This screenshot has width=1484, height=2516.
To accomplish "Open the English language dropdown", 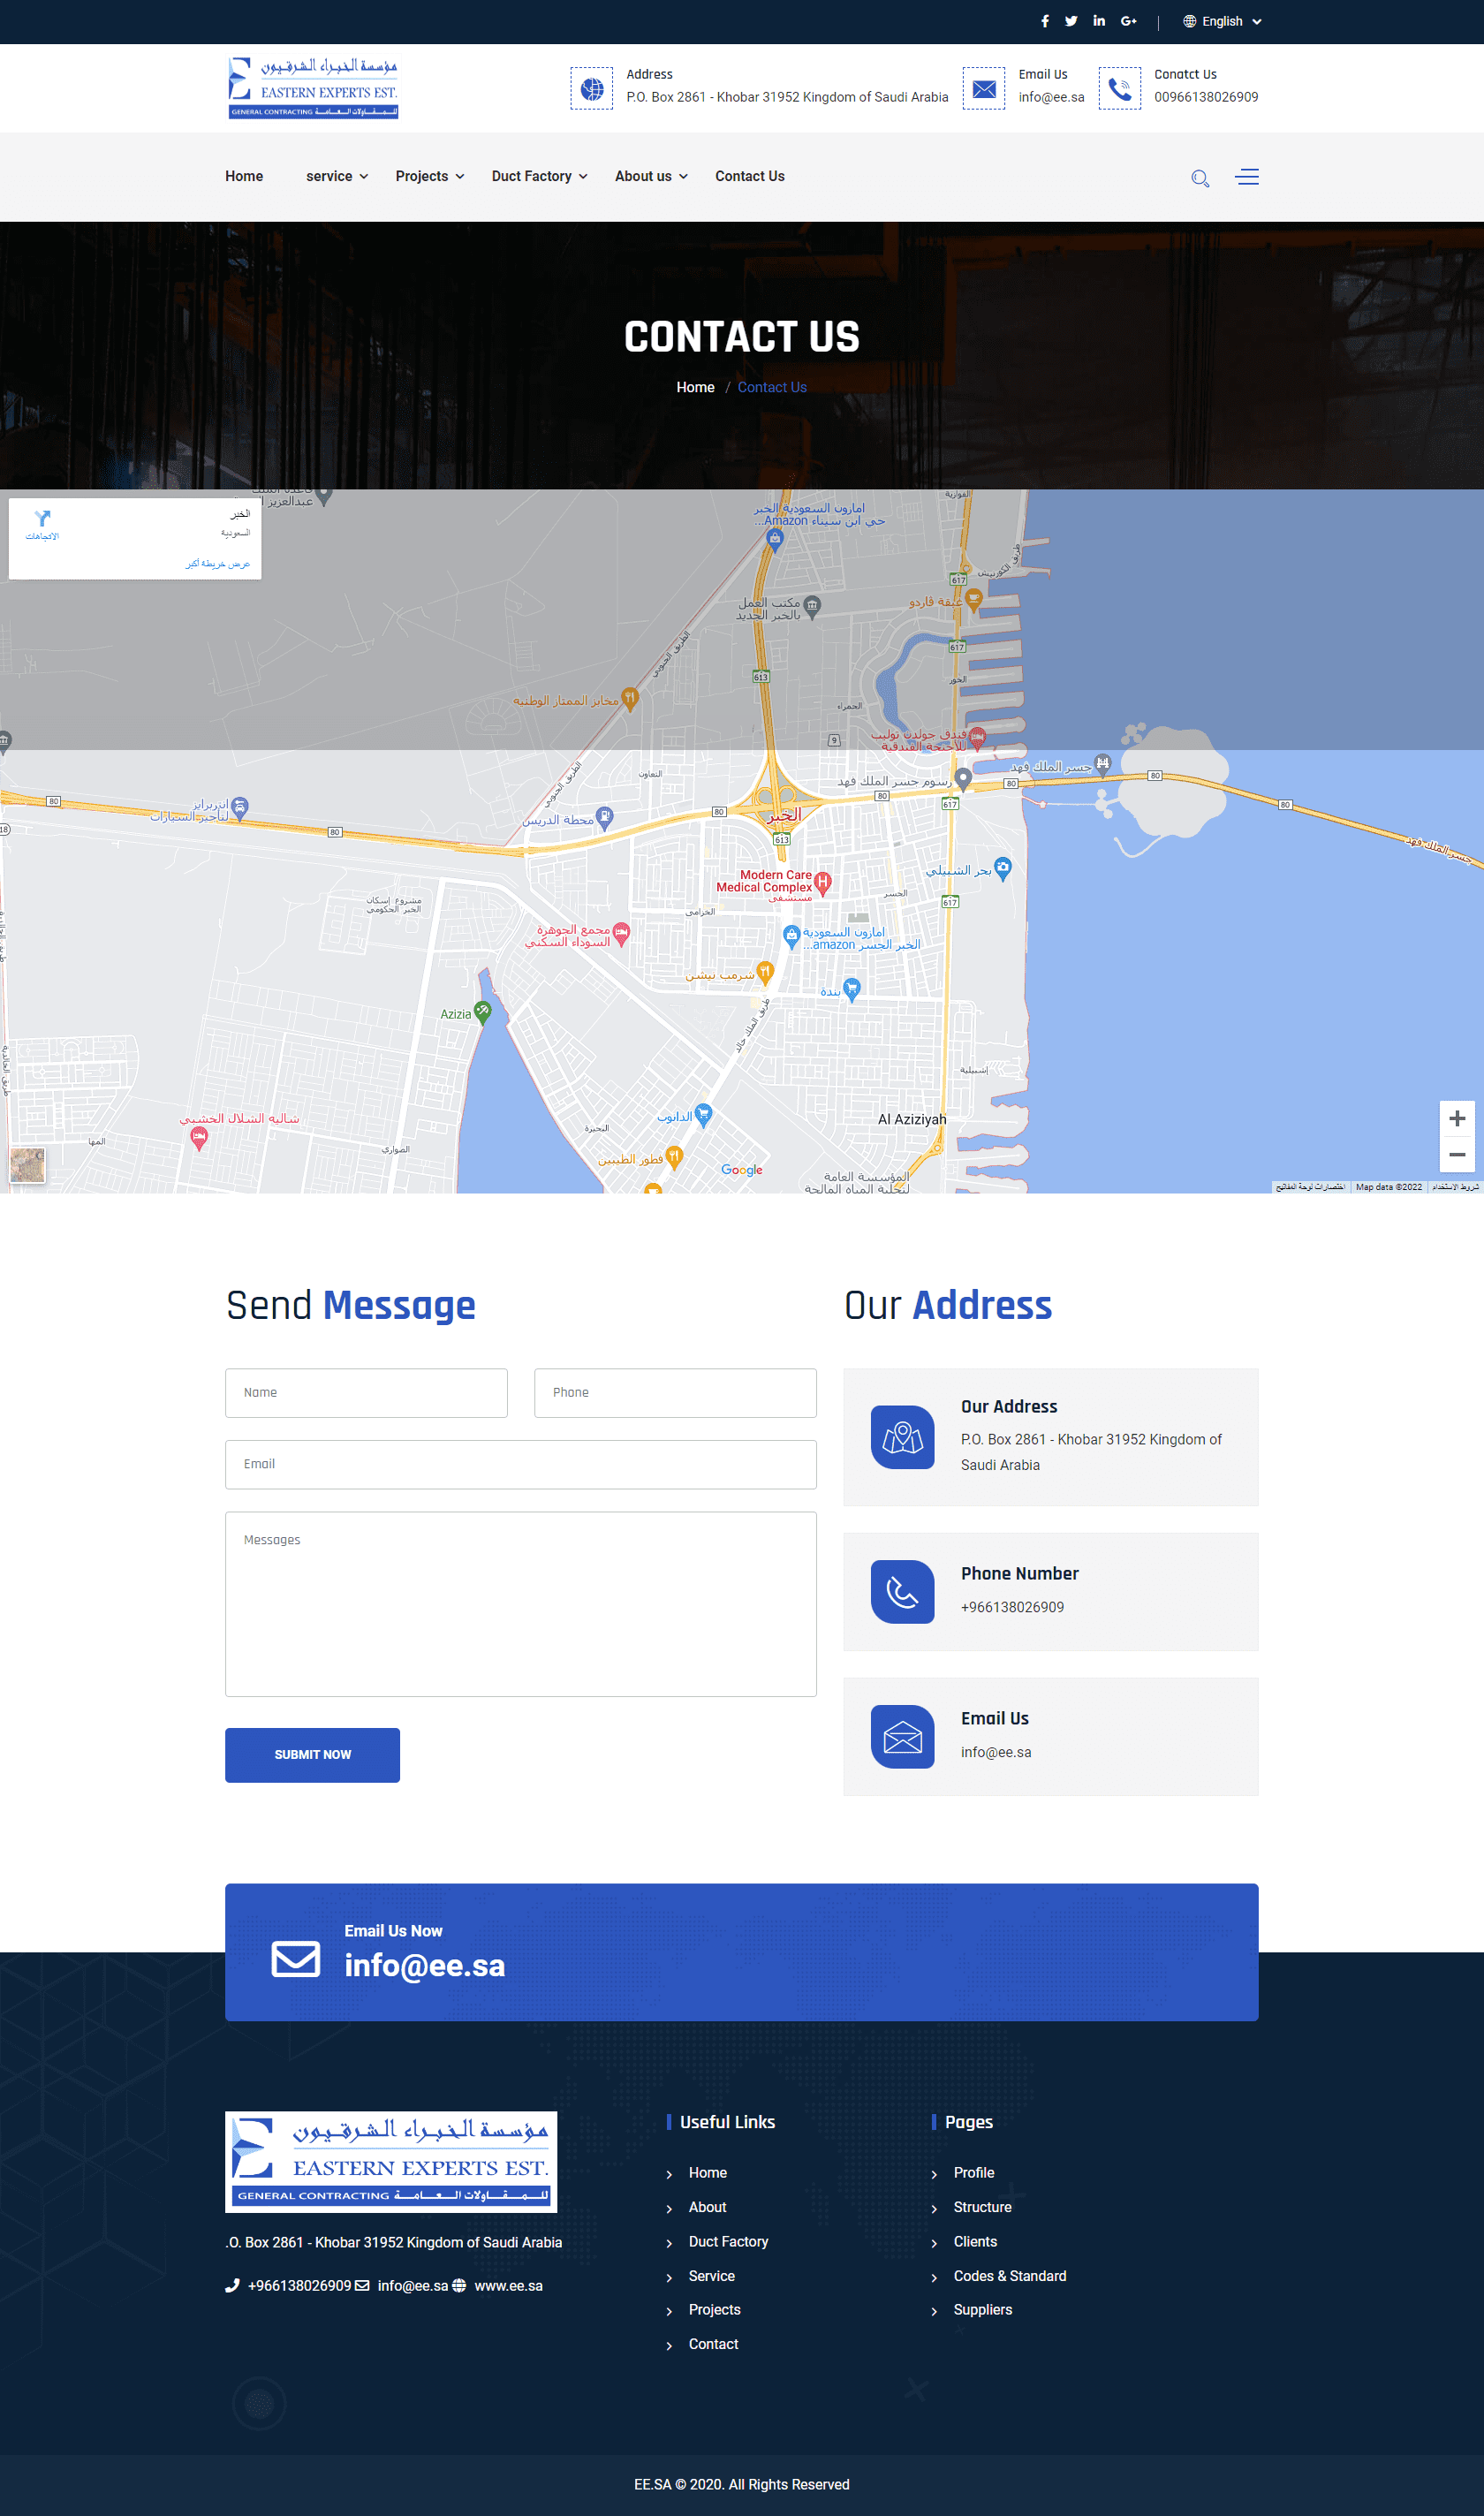I will [x=1222, y=21].
